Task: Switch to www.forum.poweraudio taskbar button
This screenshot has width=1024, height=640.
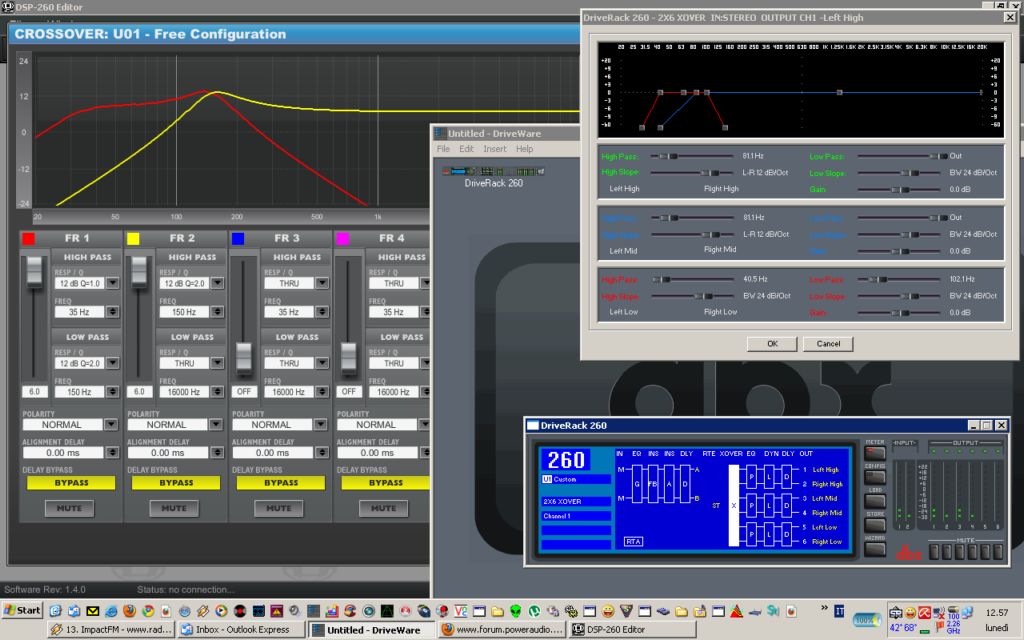Action: 502,630
